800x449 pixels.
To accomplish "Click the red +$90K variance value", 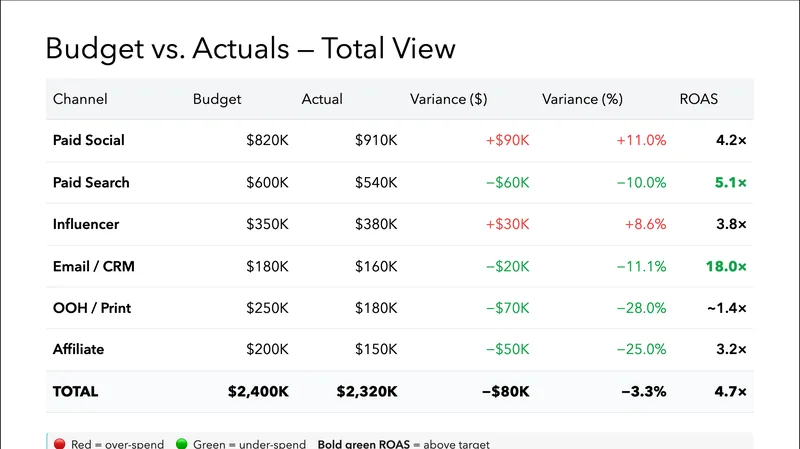I will pyautogui.click(x=507, y=140).
